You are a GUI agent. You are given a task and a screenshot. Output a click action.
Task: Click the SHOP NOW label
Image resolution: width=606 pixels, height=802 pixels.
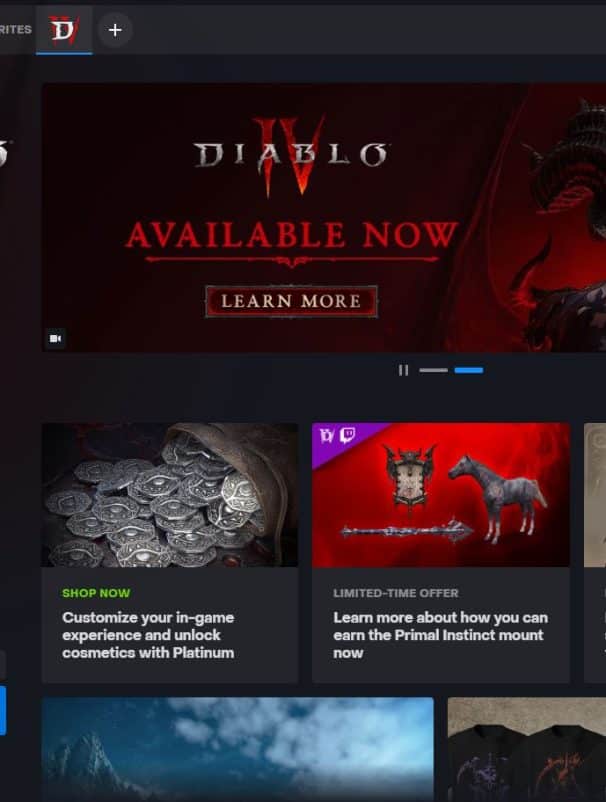tap(96, 593)
